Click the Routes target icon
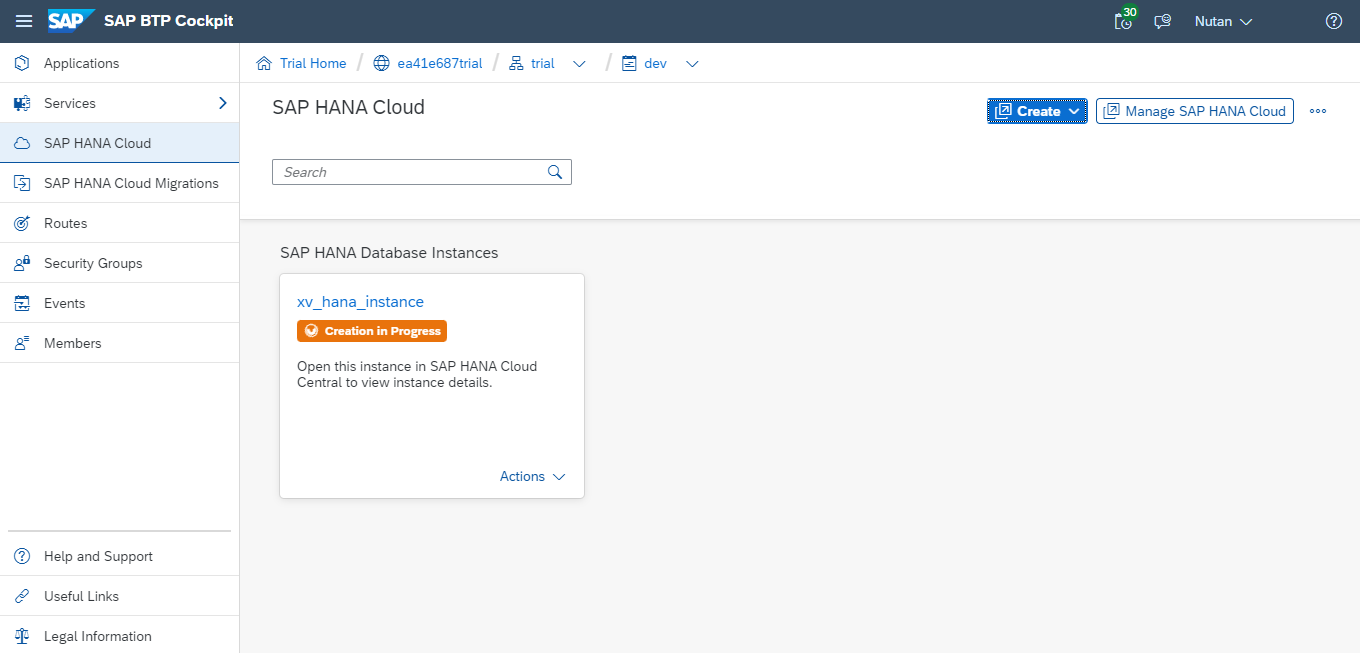1360x653 pixels. click(x=22, y=223)
